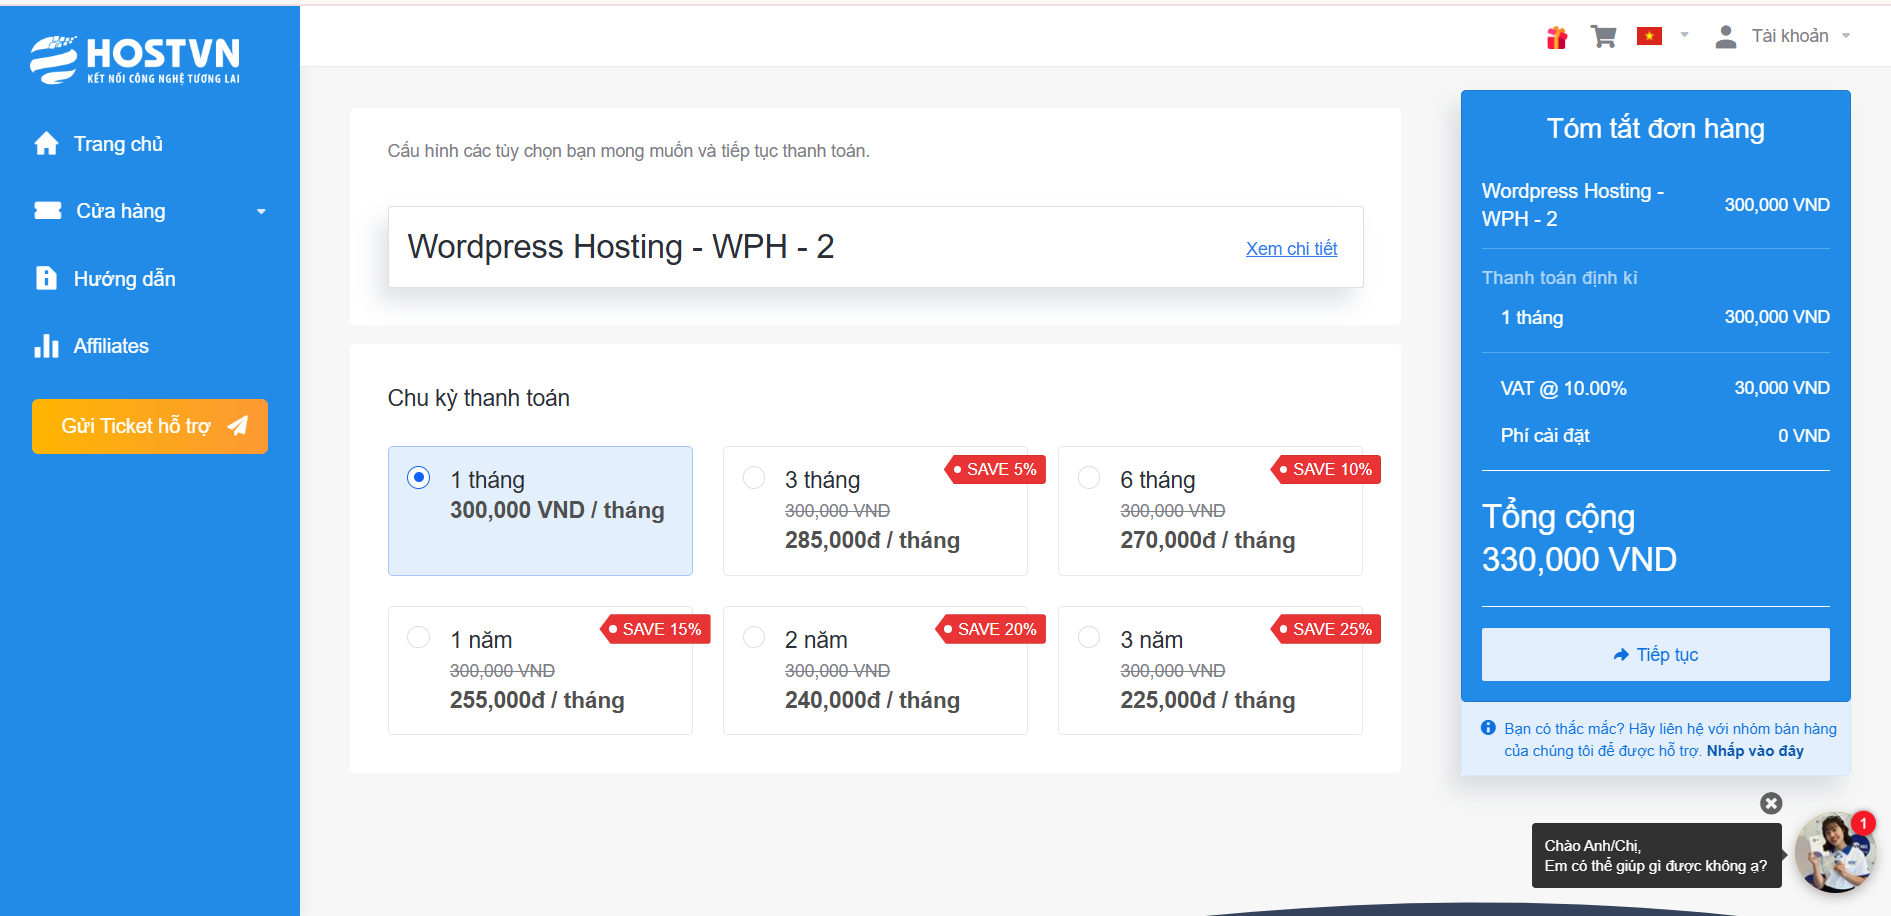Image resolution: width=1891 pixels, height=916 pixels.
Task: Click Gửi Ticket hỗ trợ button
Action: (150, 426)
